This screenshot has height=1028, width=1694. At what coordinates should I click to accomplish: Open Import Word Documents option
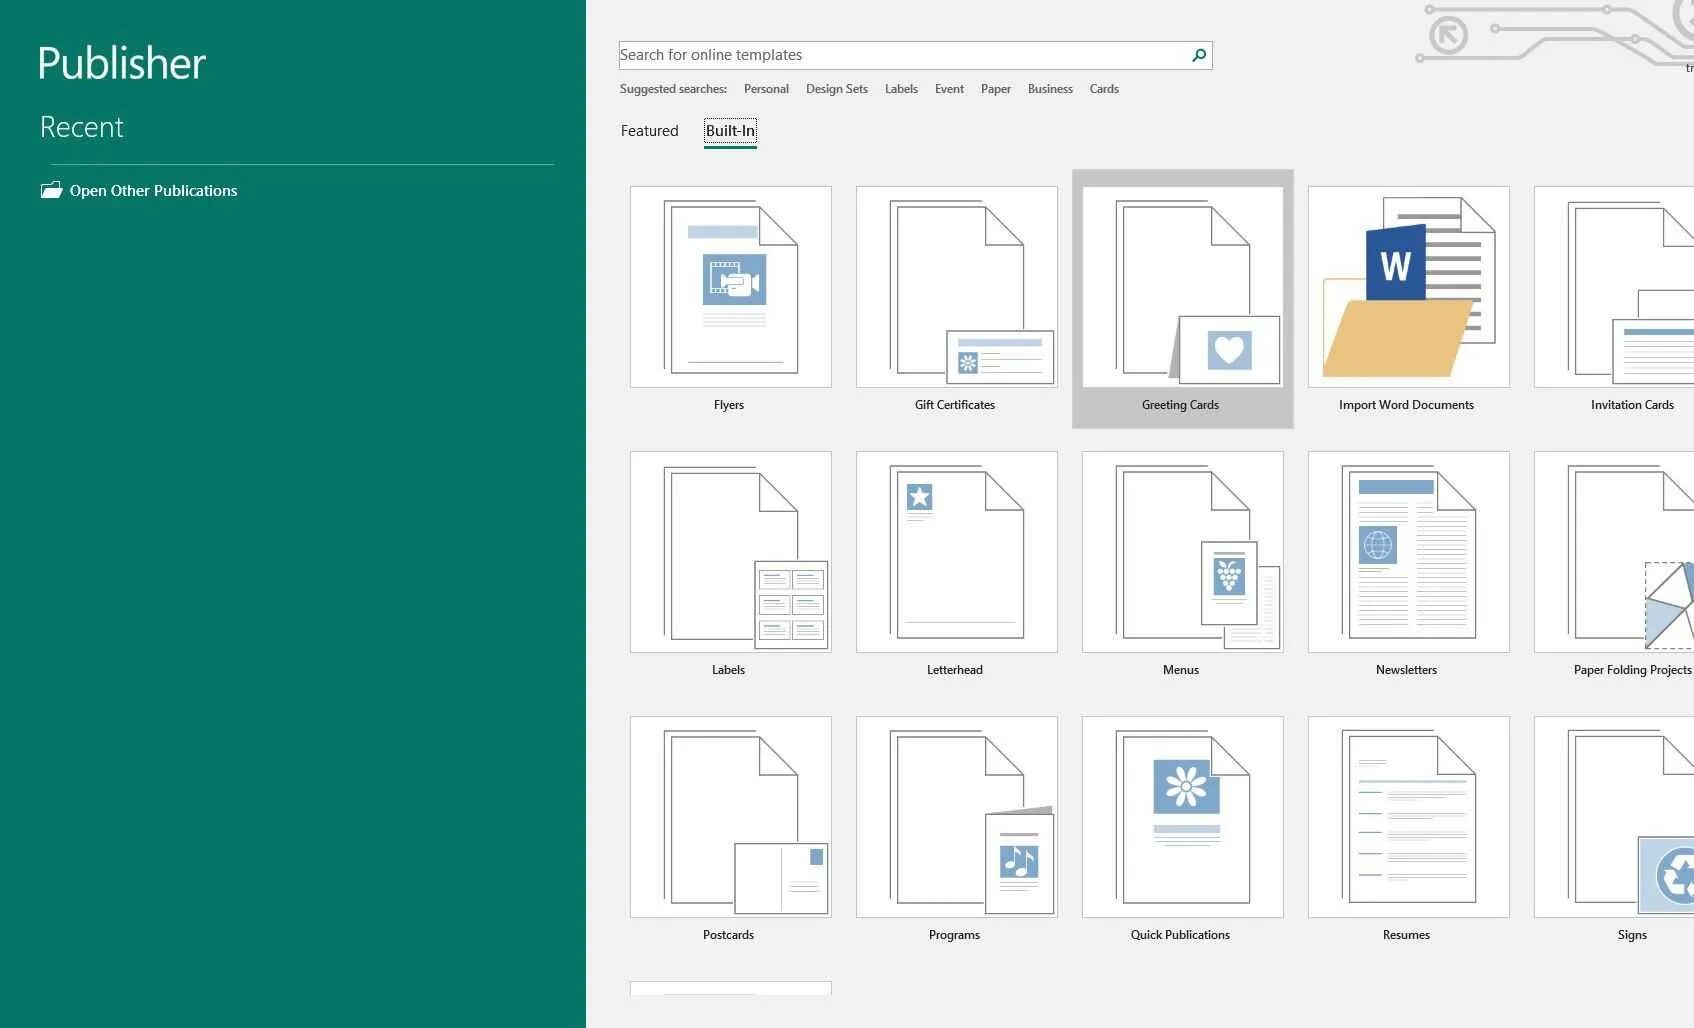pos(1408,287)
